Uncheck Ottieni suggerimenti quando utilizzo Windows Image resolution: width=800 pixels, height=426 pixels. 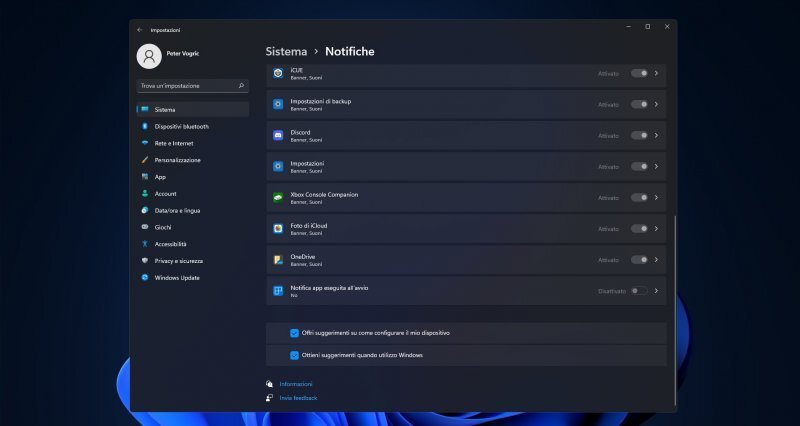(x=294, y=356)
